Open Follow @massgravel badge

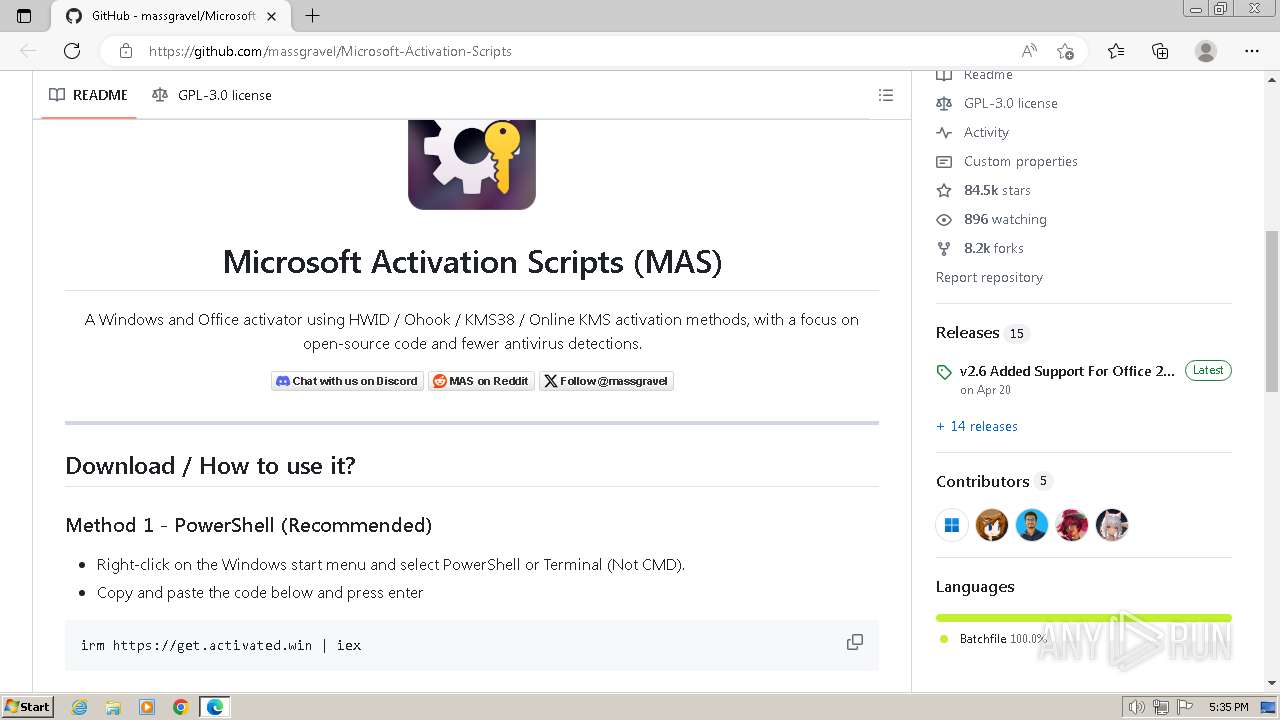coord(606,381)
